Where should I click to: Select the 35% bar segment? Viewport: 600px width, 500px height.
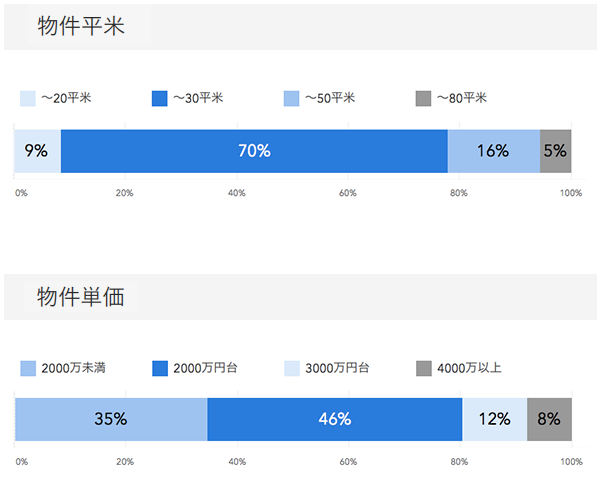(111, 419)
